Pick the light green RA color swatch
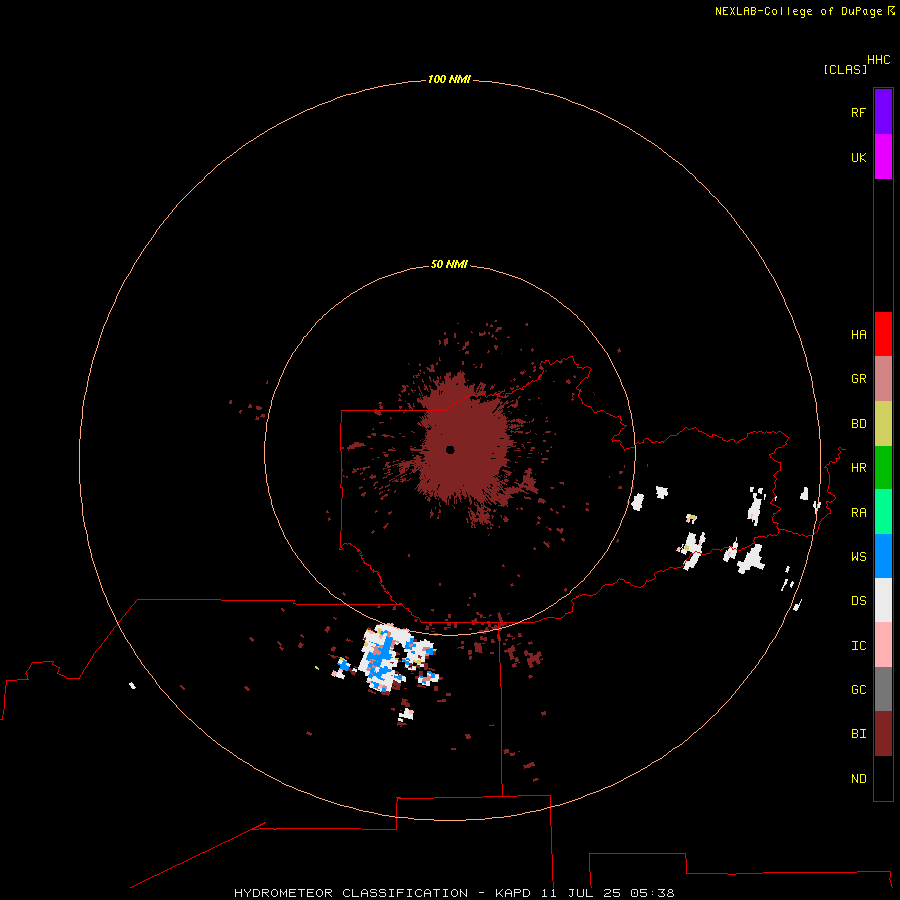Screen dimensions: 900x900 tap(883, 512)
